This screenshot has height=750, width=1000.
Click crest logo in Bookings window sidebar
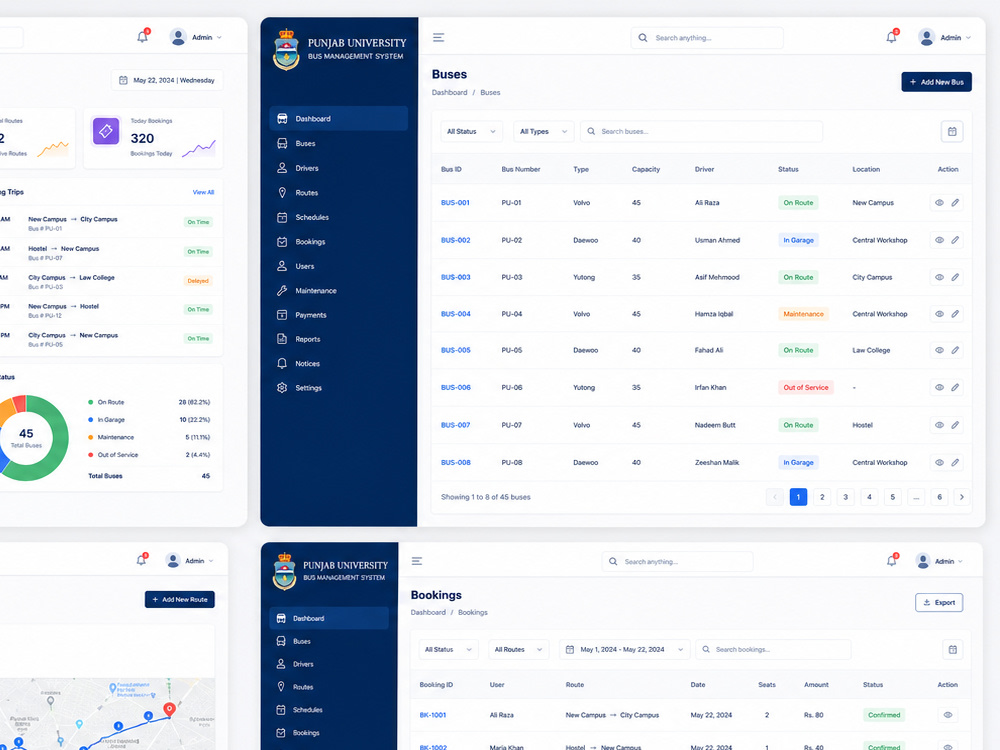coord(284,571)
